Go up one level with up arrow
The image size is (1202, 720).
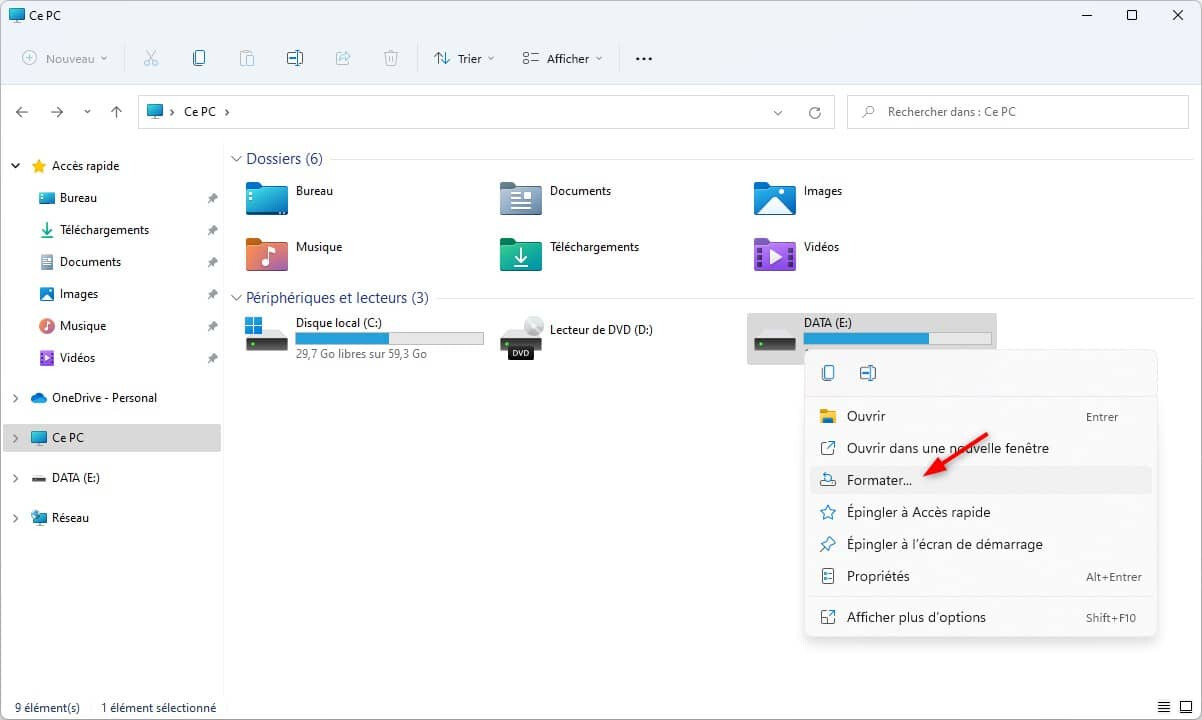(x=116, y=112)
